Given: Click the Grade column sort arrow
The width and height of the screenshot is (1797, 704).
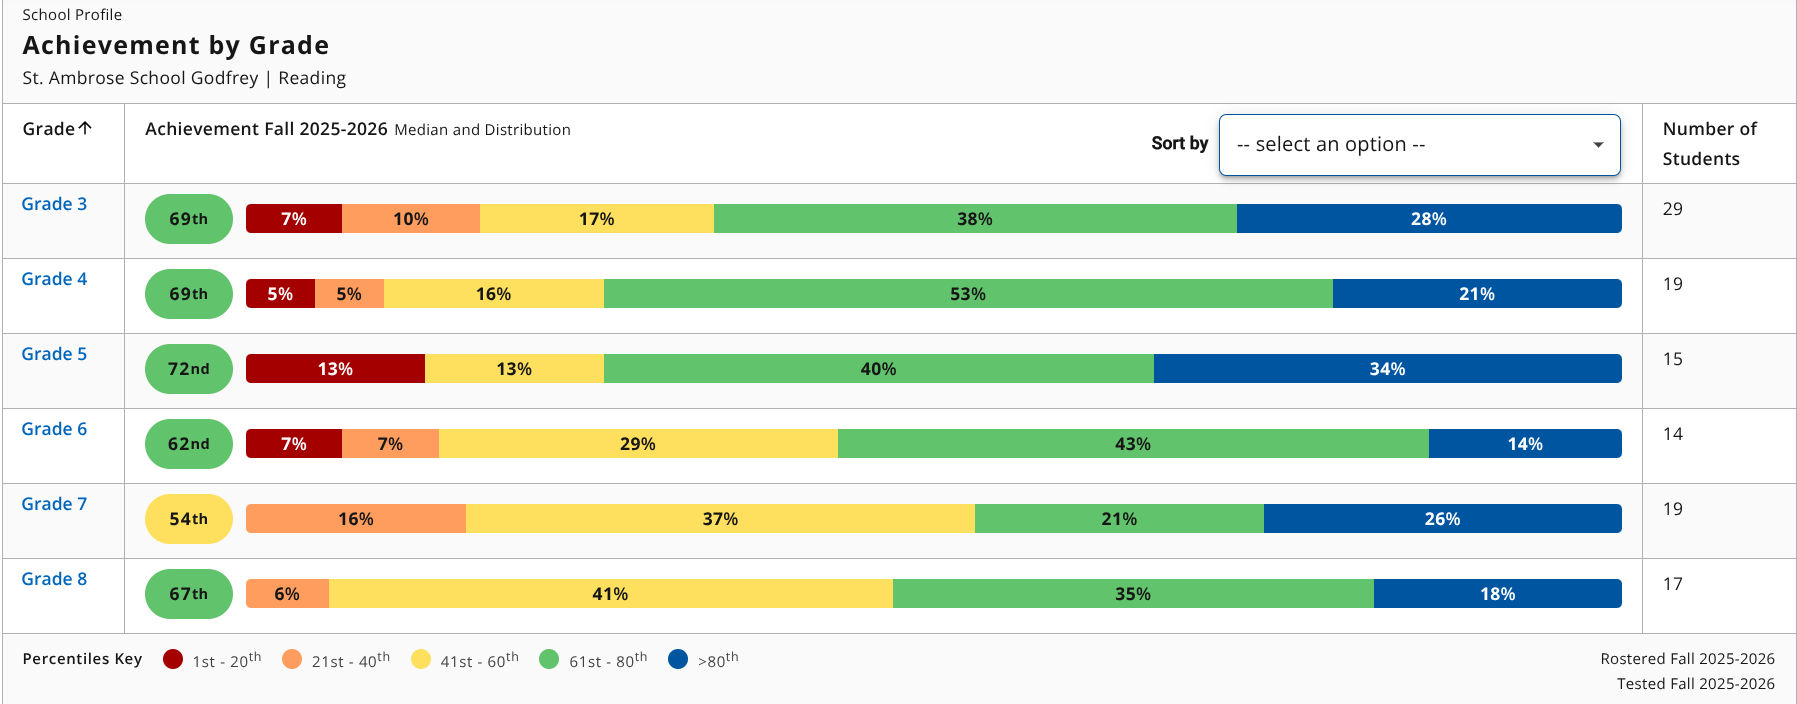Looking at the screenshot, I should coord(85,128).
